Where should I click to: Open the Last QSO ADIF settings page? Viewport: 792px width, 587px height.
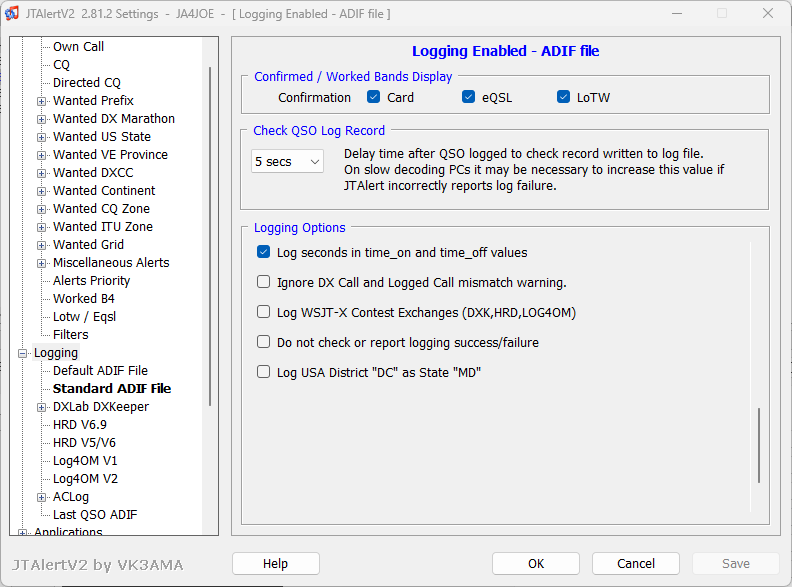[x=95, y=515]
